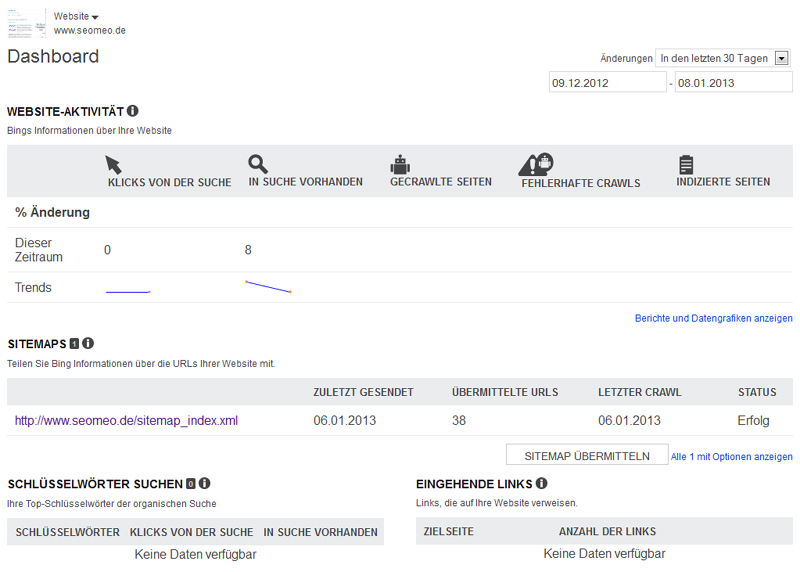The height and width of the screenshot is (572, 800).
Task: Open the Website selector dropdown
Action: point(76,16)
